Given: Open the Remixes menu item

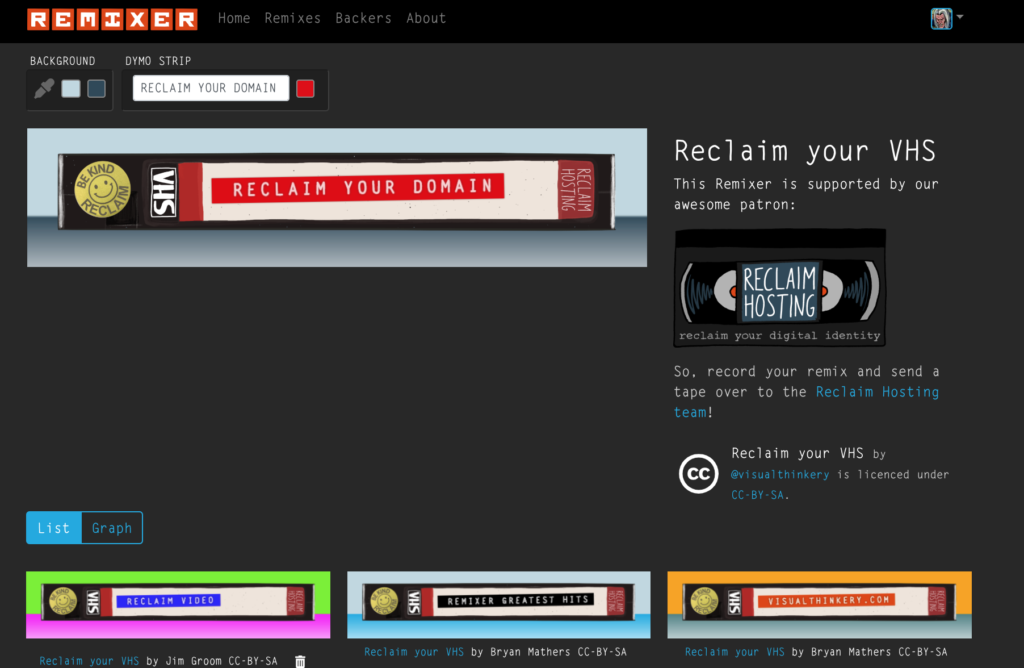Looking at the screenshot, I should (293, 18).
